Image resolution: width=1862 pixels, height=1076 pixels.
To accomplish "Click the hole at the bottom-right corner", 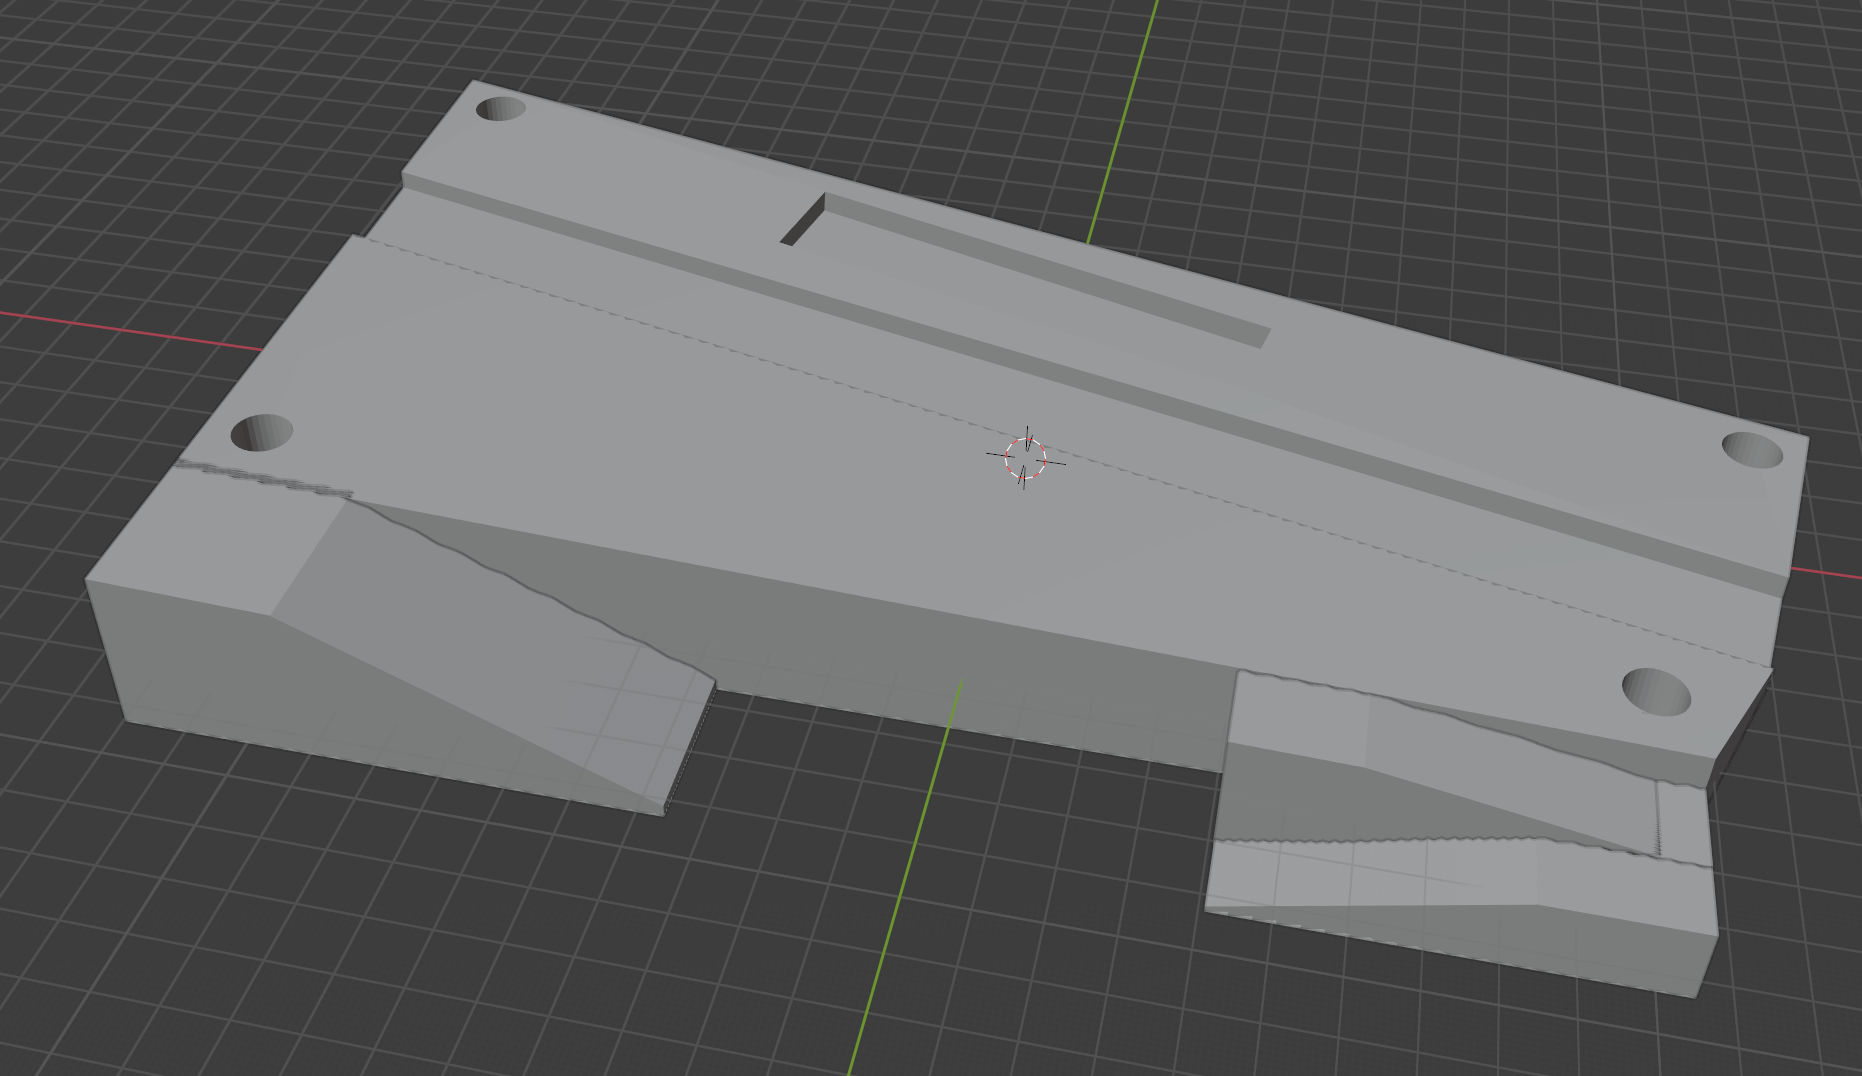I will point(1656,692).
